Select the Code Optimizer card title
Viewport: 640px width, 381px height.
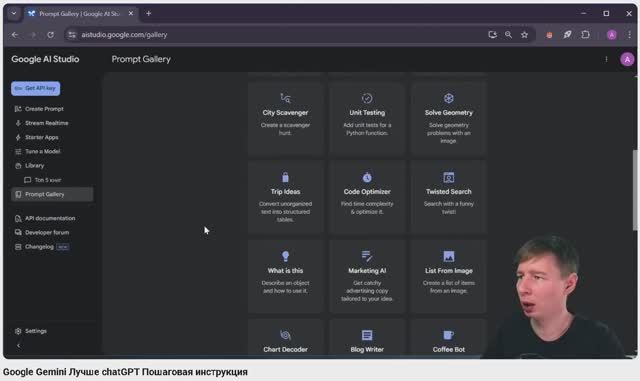coord(367,192)
